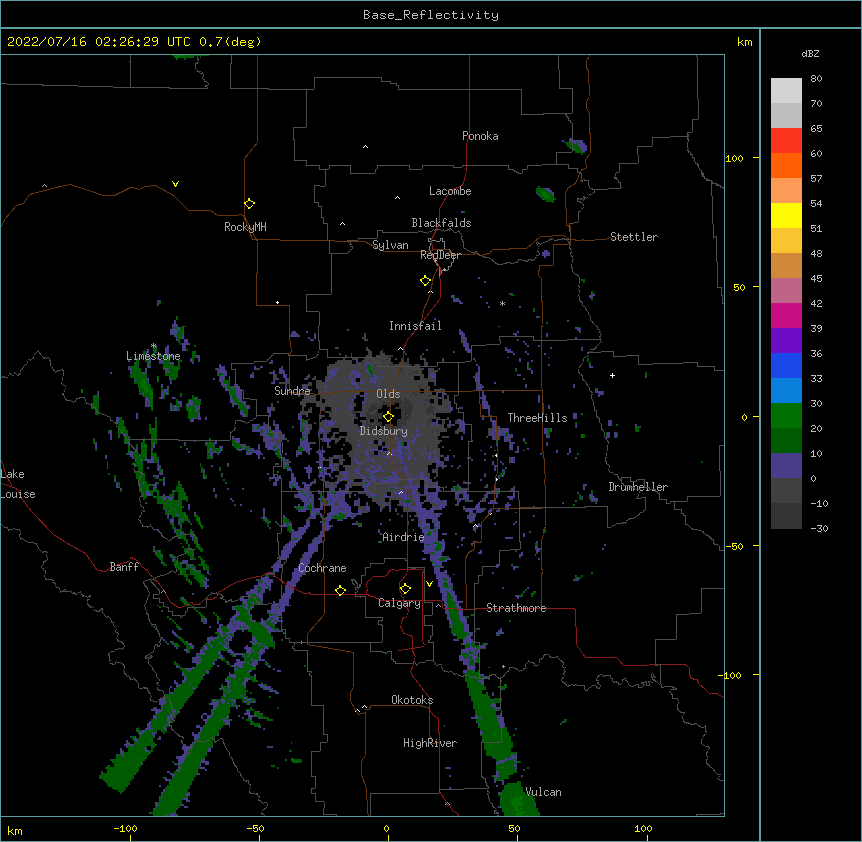Select the Blackfalds label

point(441,223)
